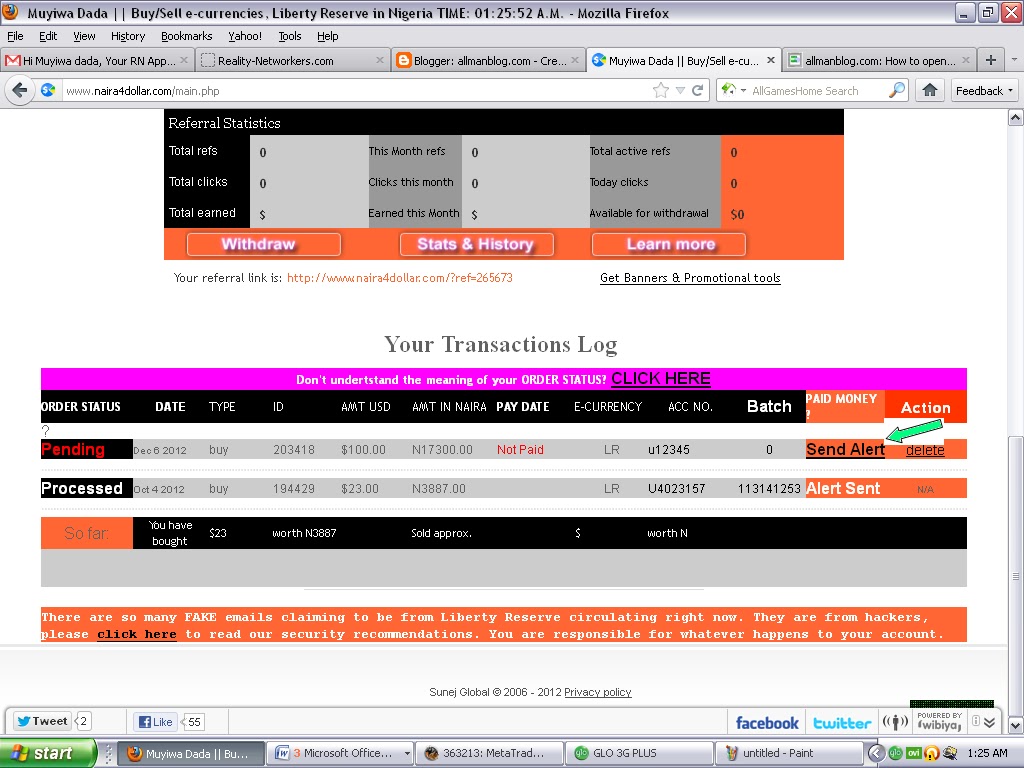Click the browser Back arrow button
The width and height of the screenshot is (1024, 768).
pyautogui.click(x=20, y=90)
